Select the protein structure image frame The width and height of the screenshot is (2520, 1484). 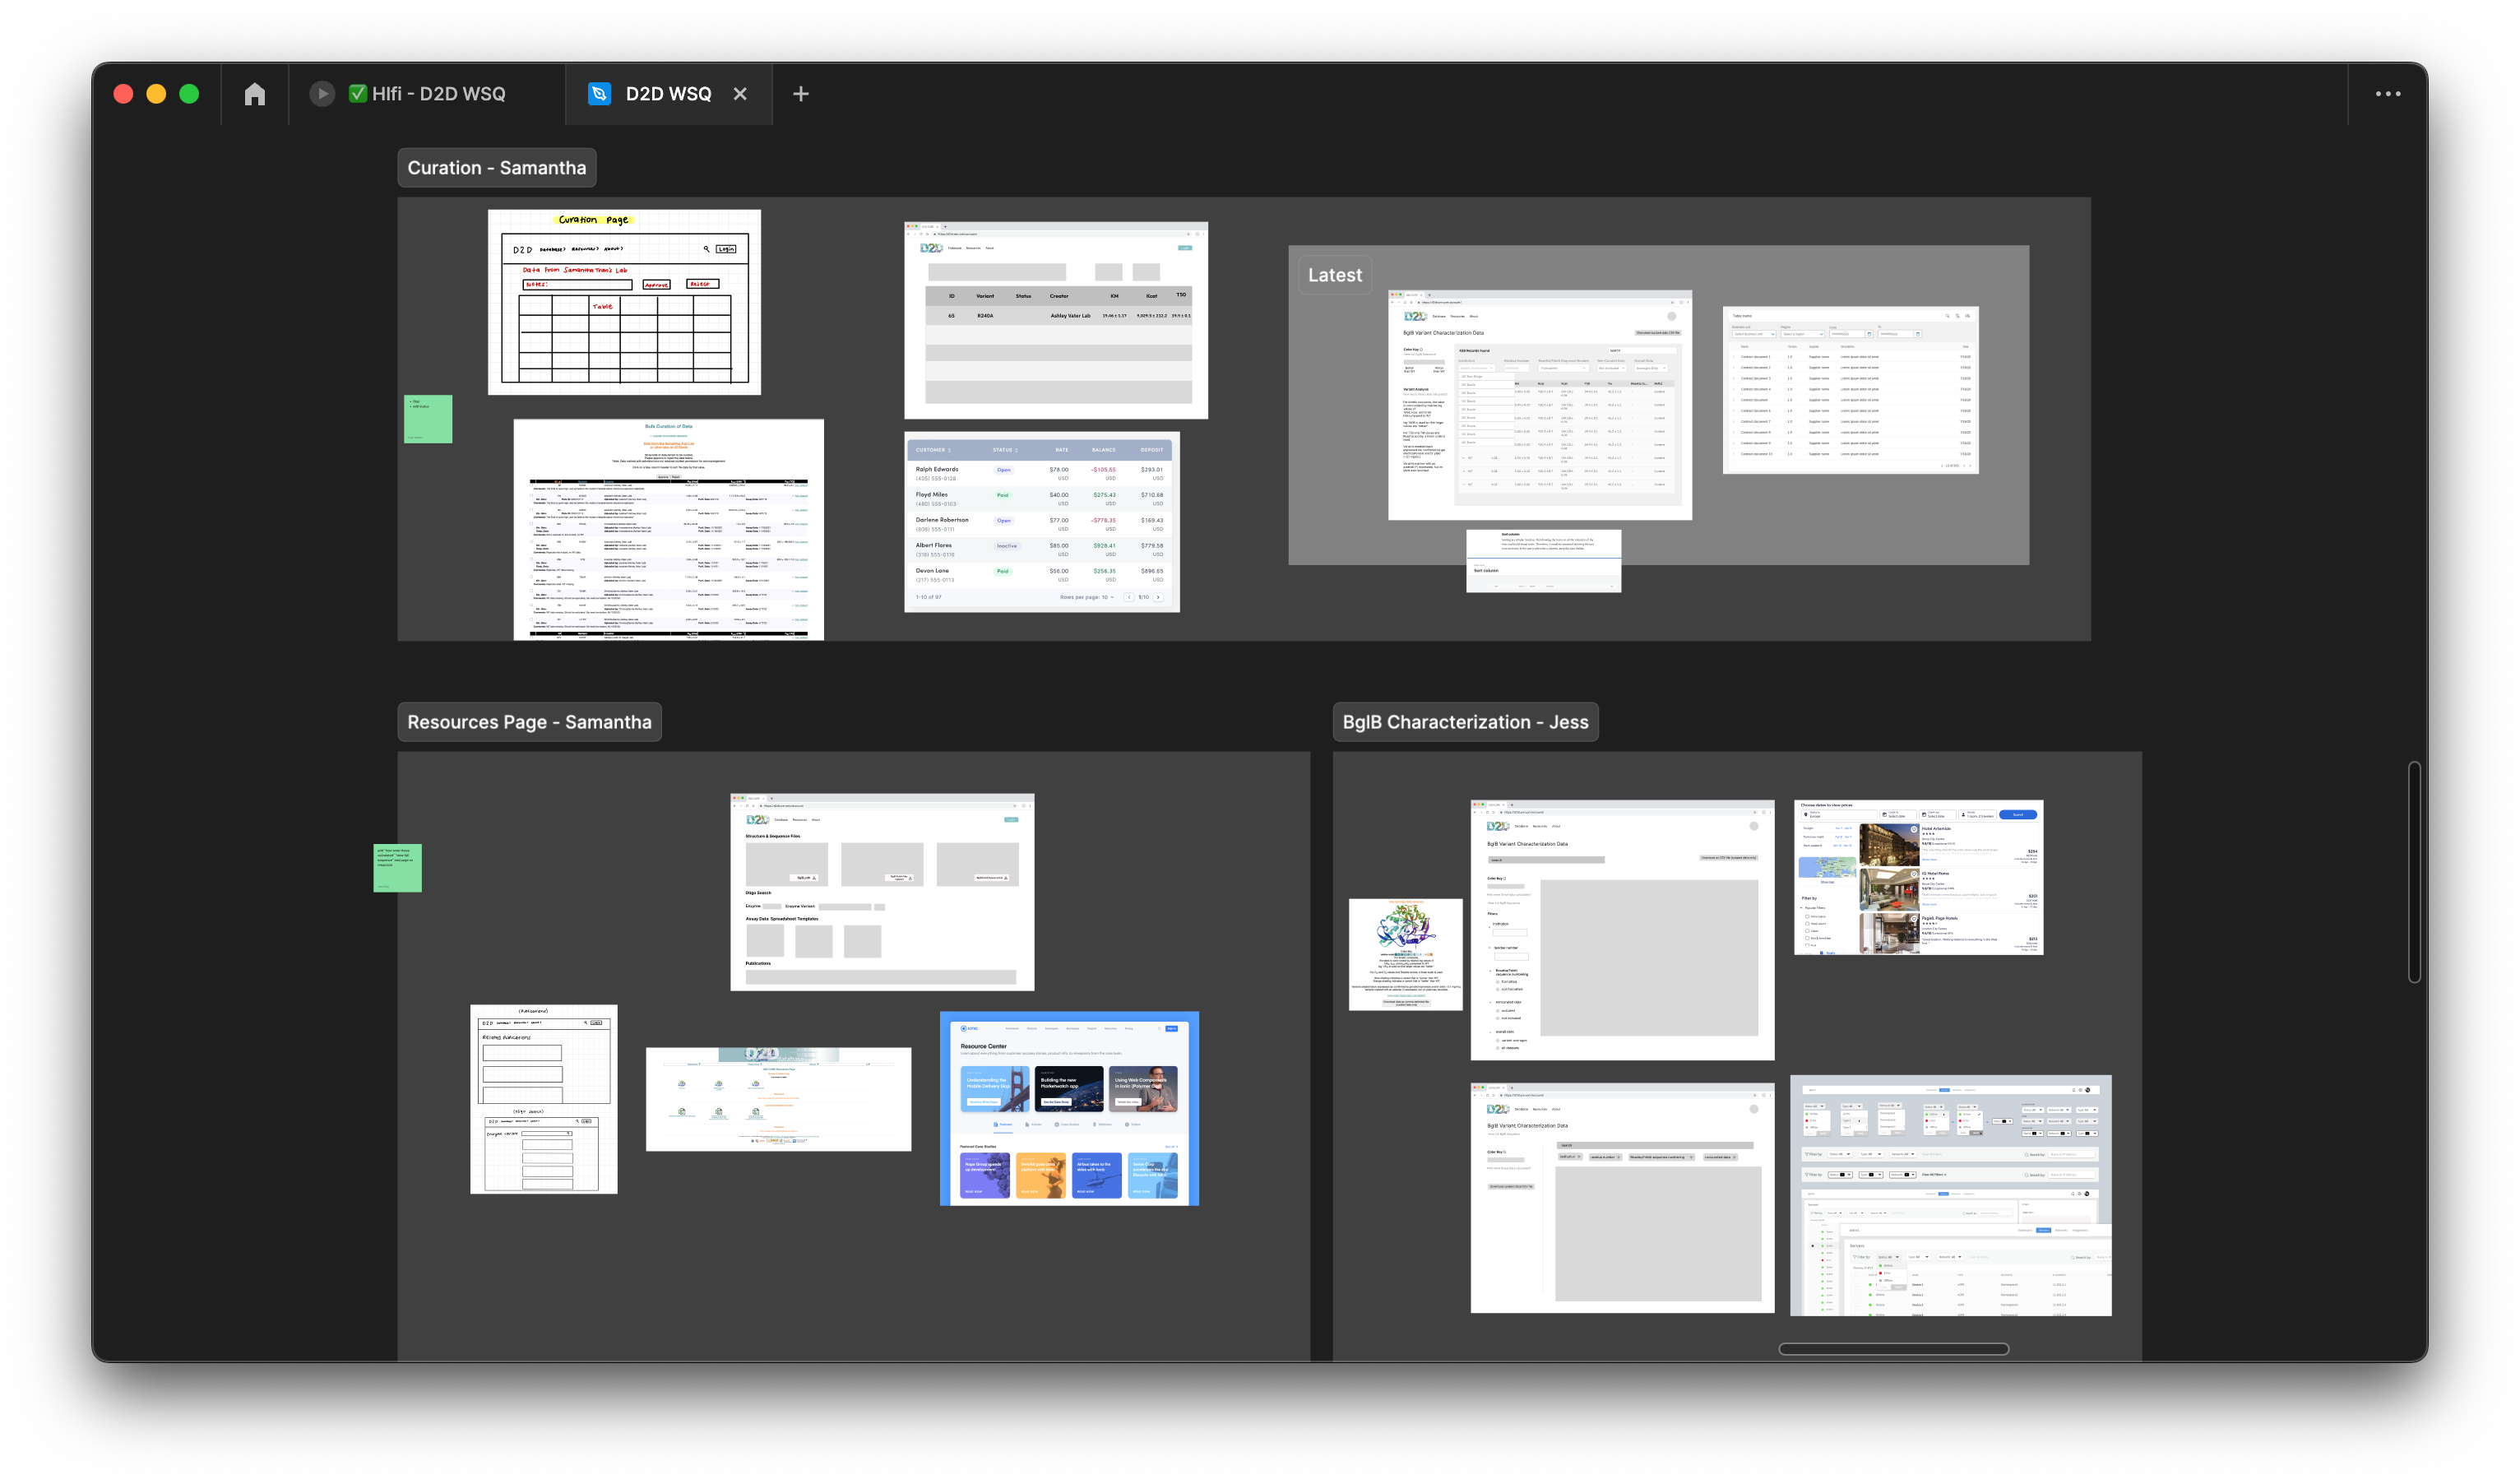coord(1405,954)
